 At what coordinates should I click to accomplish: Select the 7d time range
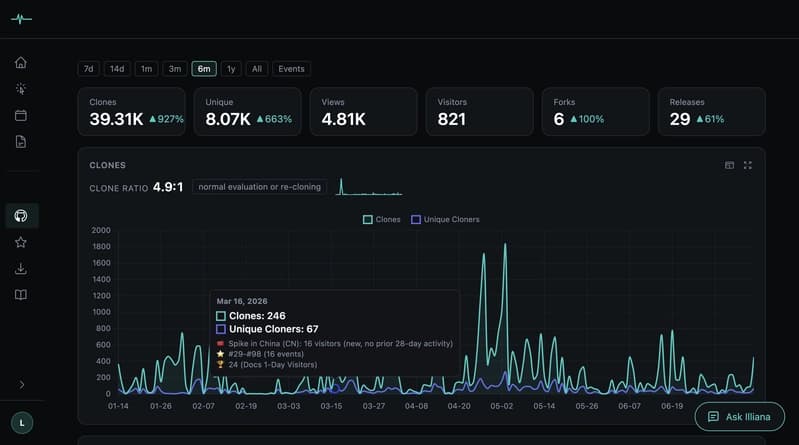[89, 69]
